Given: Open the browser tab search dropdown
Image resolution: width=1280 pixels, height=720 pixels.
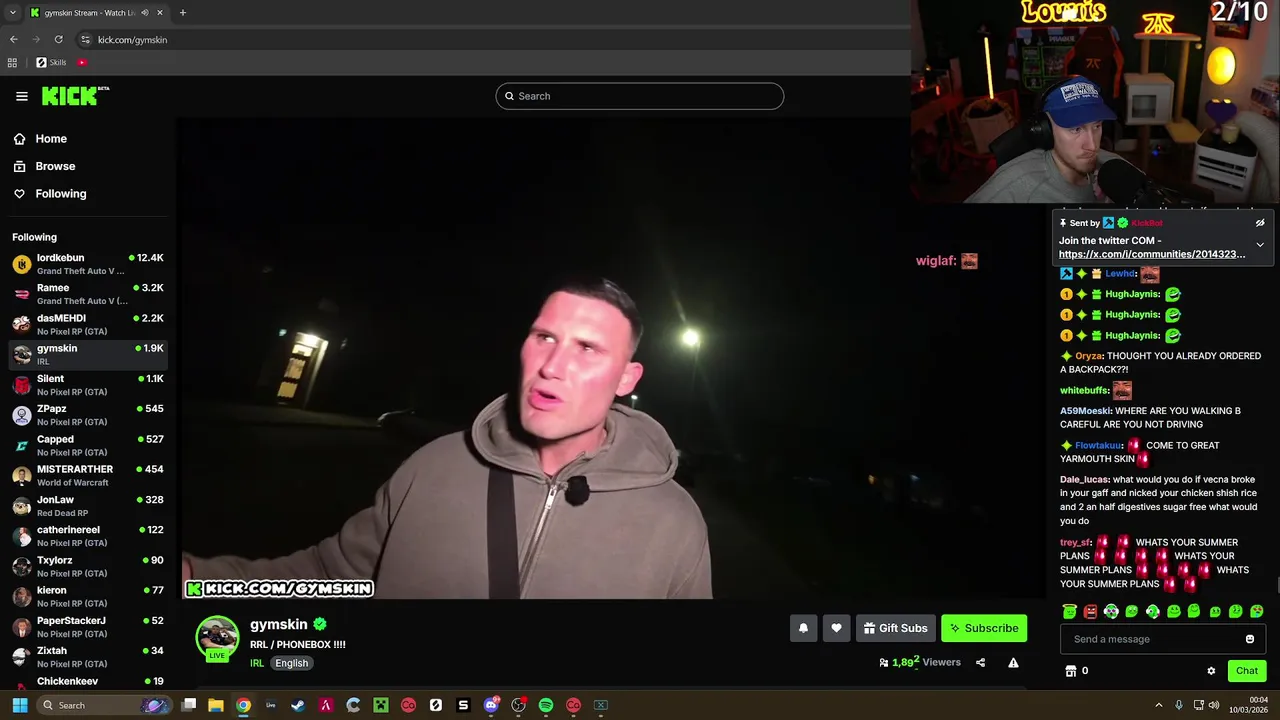Looking at the screenshot, I should (x=12, y=13).
